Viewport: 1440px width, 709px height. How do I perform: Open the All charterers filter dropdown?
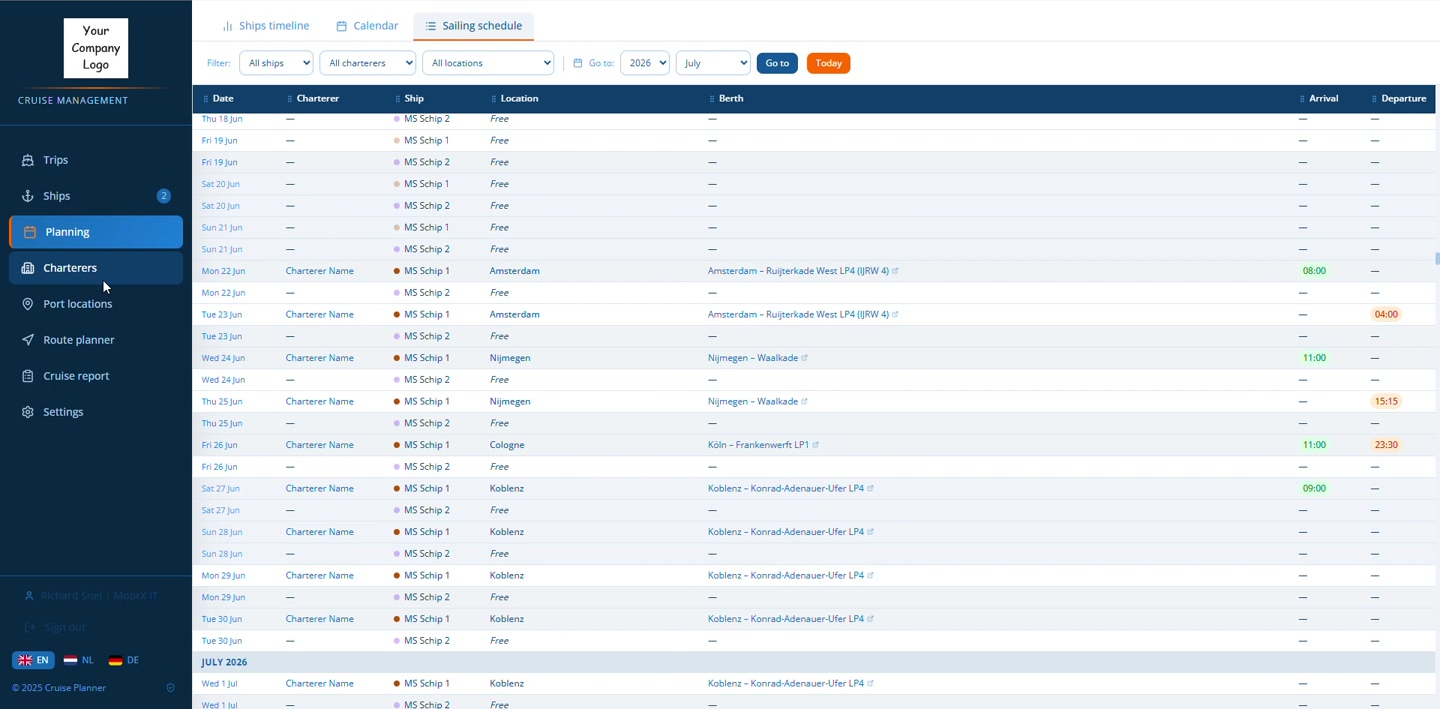(x=367, y=63)
